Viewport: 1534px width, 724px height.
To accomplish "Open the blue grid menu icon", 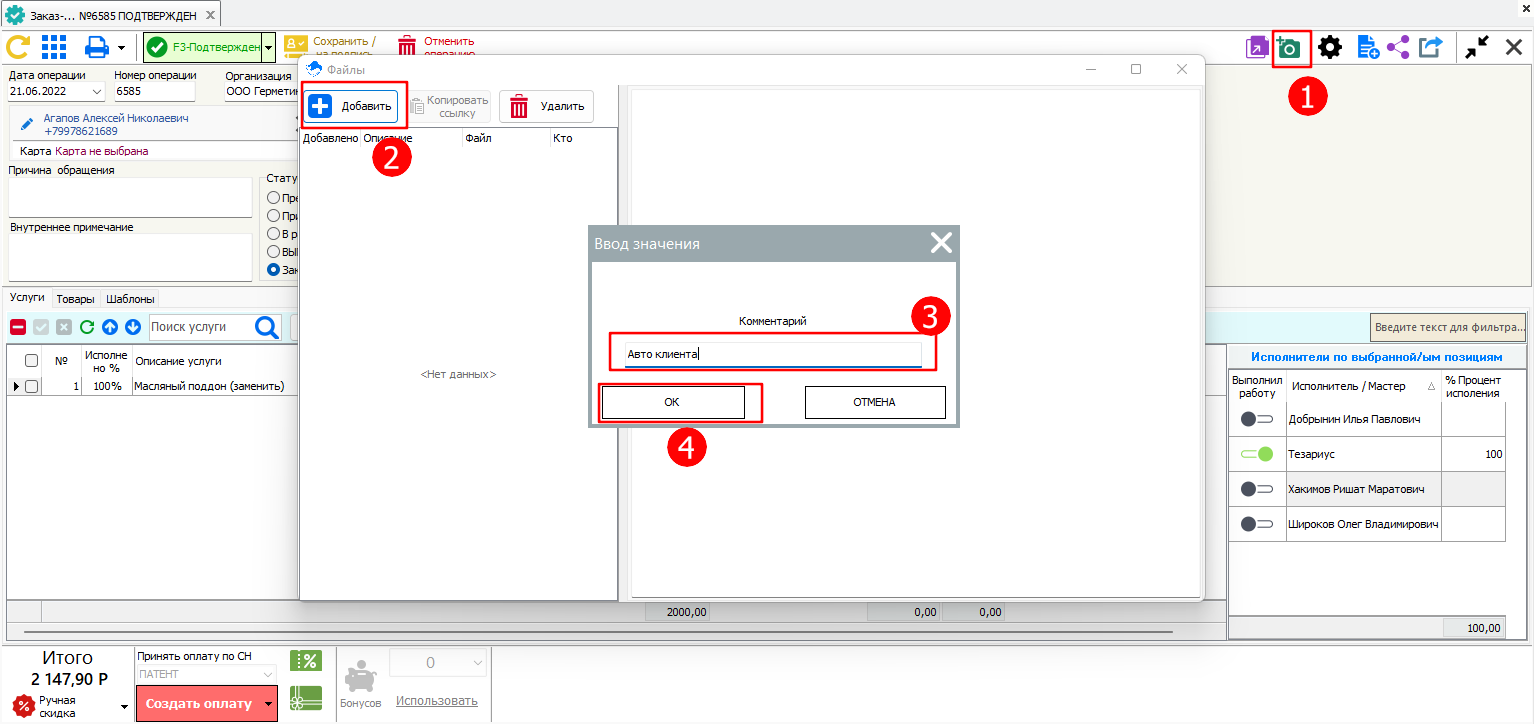I will click(54, 47).
